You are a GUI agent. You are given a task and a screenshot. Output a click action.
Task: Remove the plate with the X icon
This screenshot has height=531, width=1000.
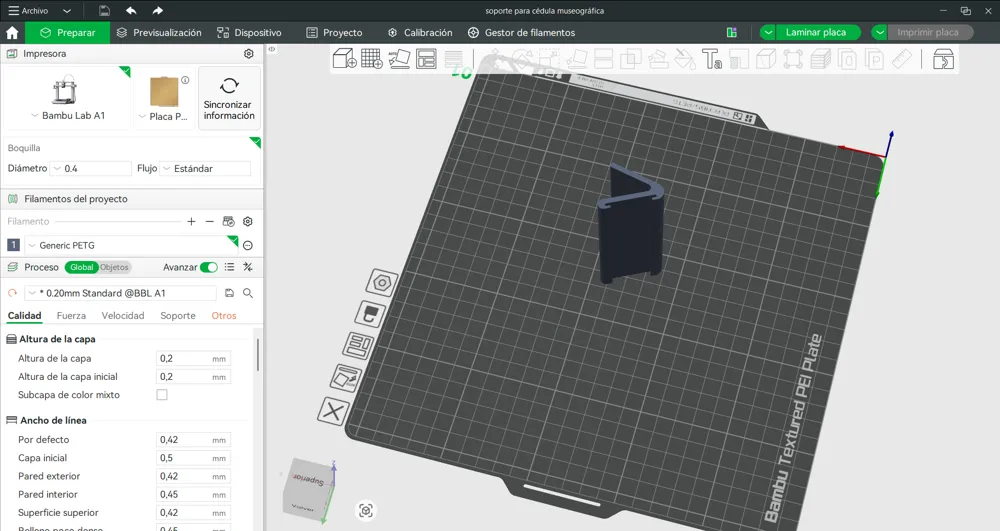pos(333,411)
